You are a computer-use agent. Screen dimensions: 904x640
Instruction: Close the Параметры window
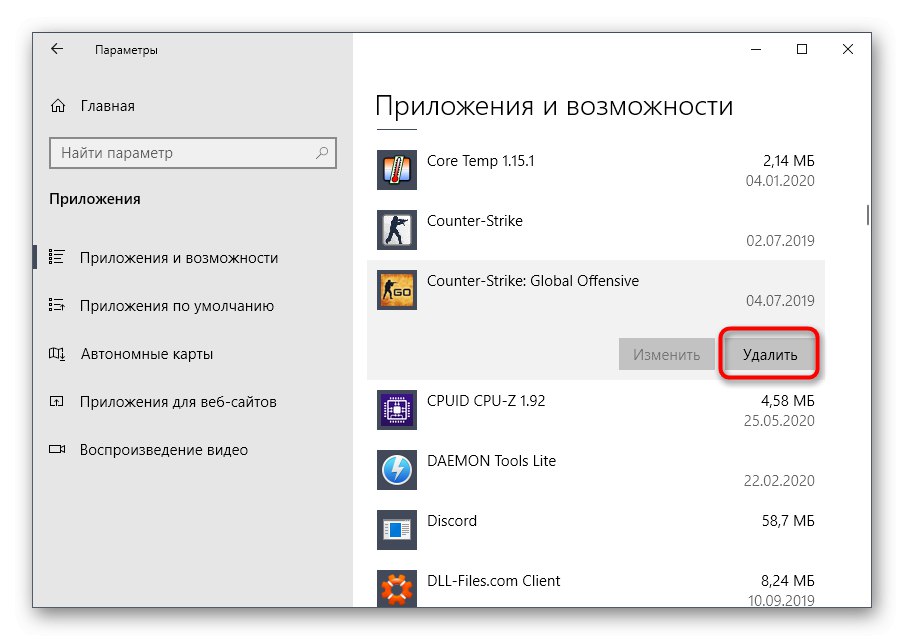point(848,50)
